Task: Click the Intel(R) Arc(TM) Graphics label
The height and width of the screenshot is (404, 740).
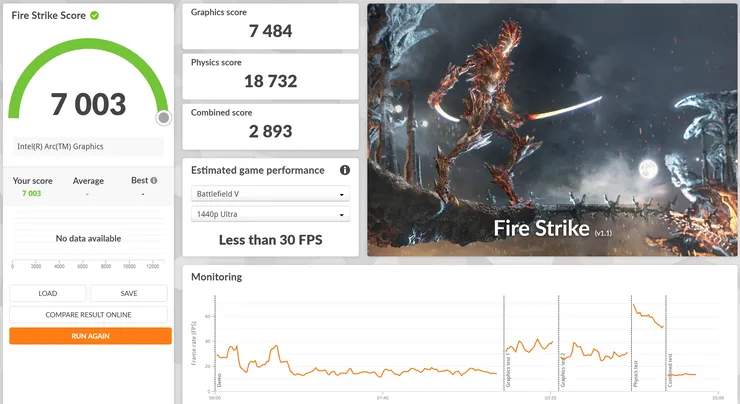Action: [60, 146]
